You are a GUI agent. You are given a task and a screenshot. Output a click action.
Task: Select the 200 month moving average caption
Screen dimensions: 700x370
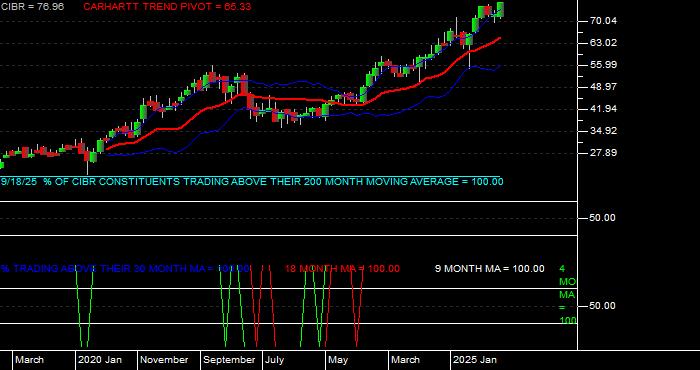(x=252, y=182)
